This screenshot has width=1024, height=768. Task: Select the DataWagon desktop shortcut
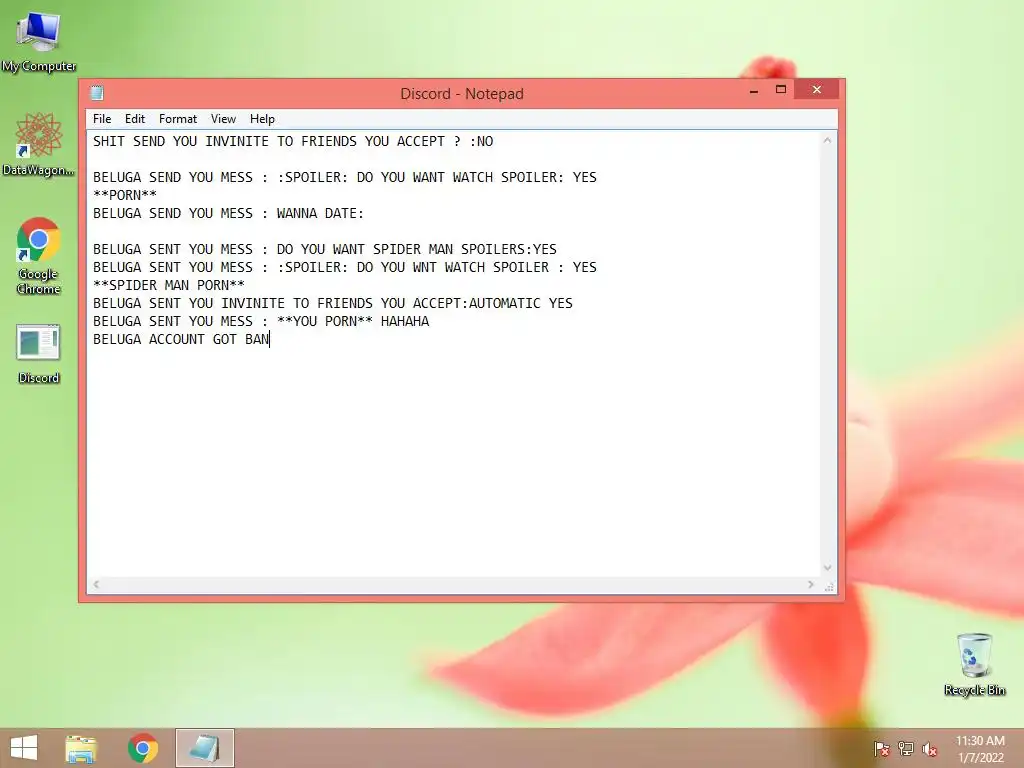[39, 144]
